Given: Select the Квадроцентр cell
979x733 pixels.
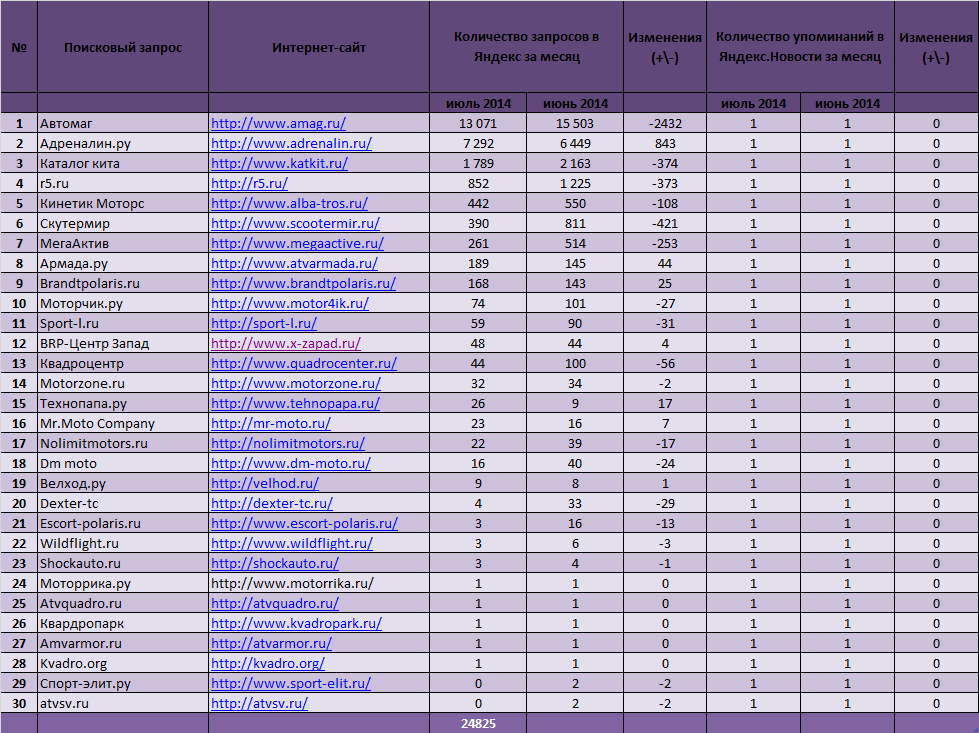Looking at the screenshot, I should click(x=123, y=363).
